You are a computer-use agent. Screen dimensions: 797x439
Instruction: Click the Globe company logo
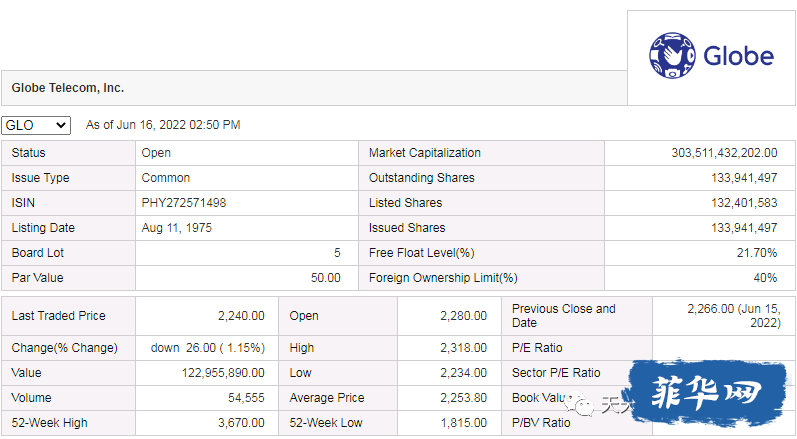711,56
